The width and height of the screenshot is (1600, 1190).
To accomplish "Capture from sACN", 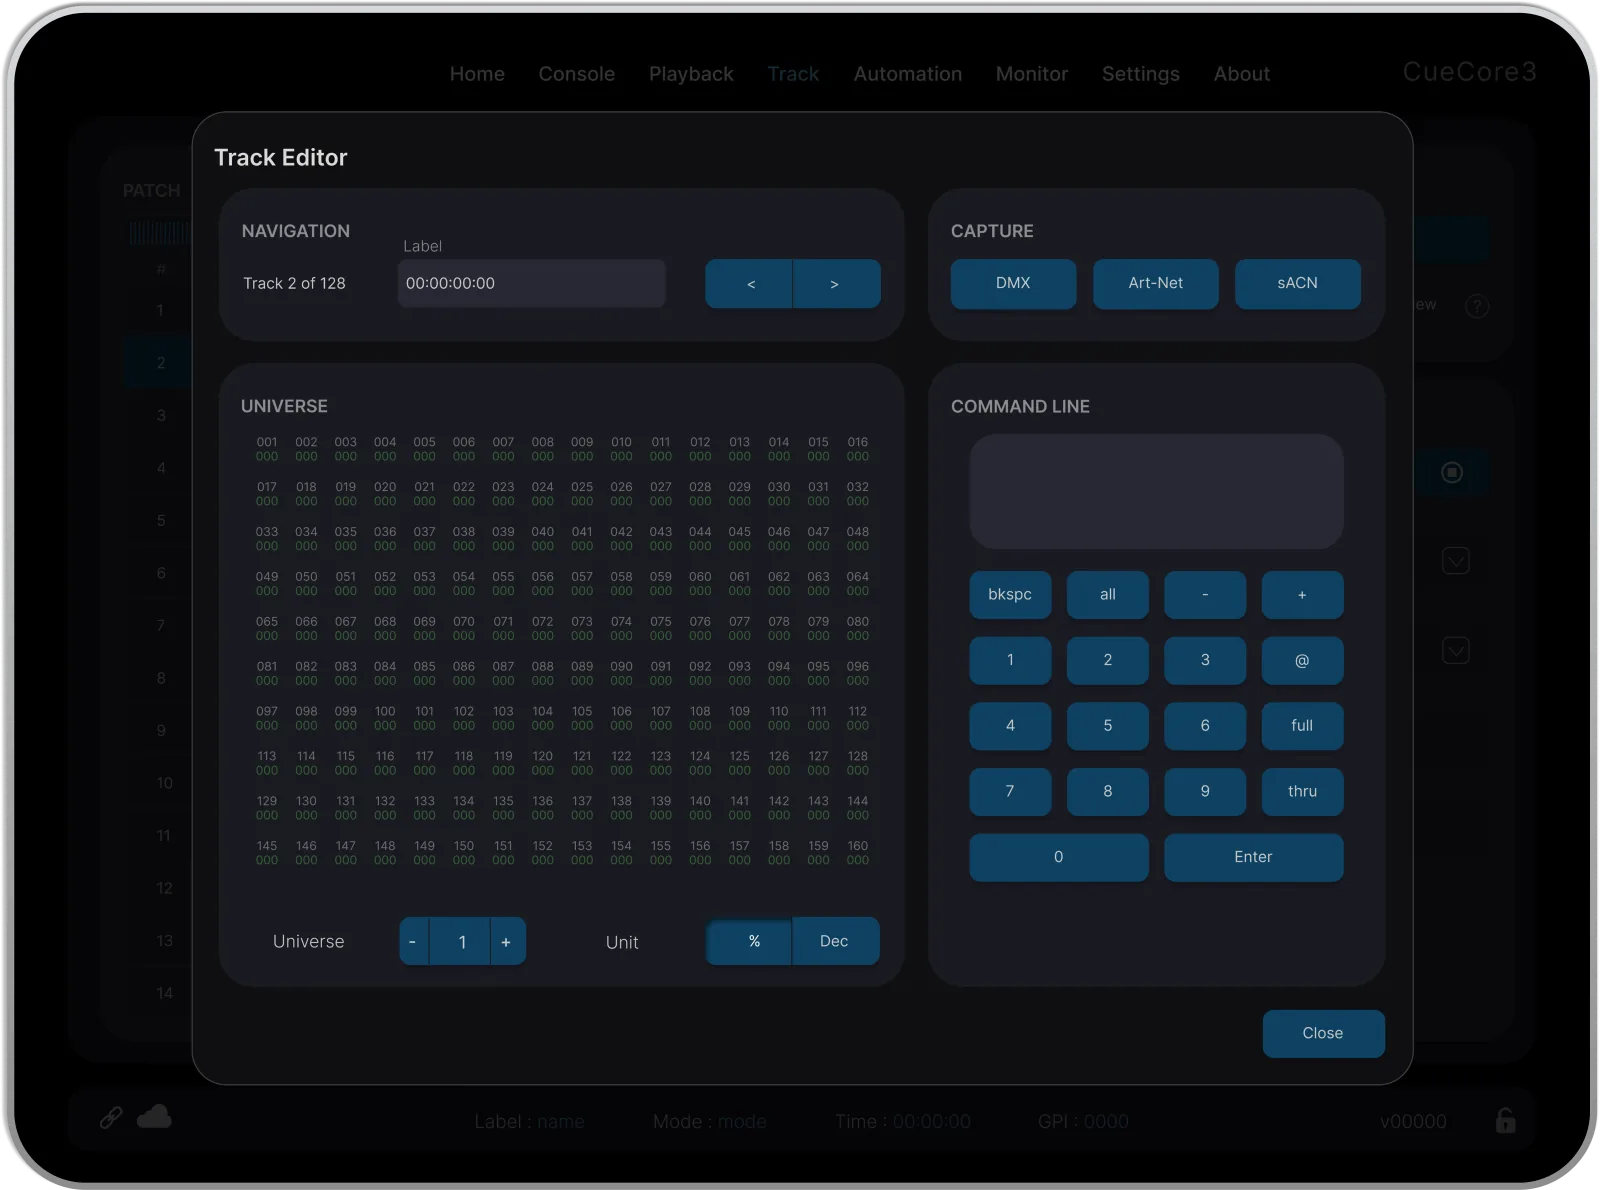I will point(1297,283).
